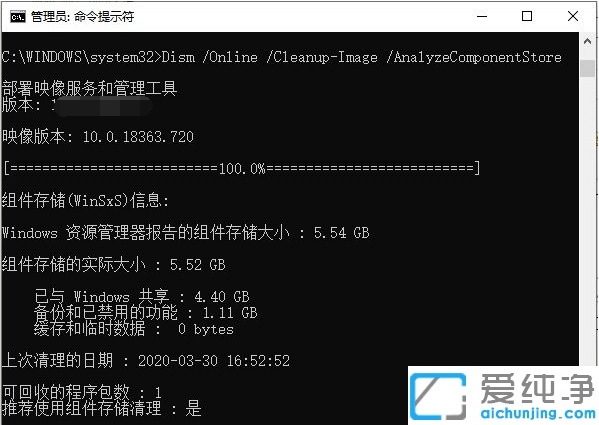The width and height of the screenshot is (599, 425).
Task: Click the 映像版本: 10.0.18363.720 line
Action: click(x=98, y=136)
